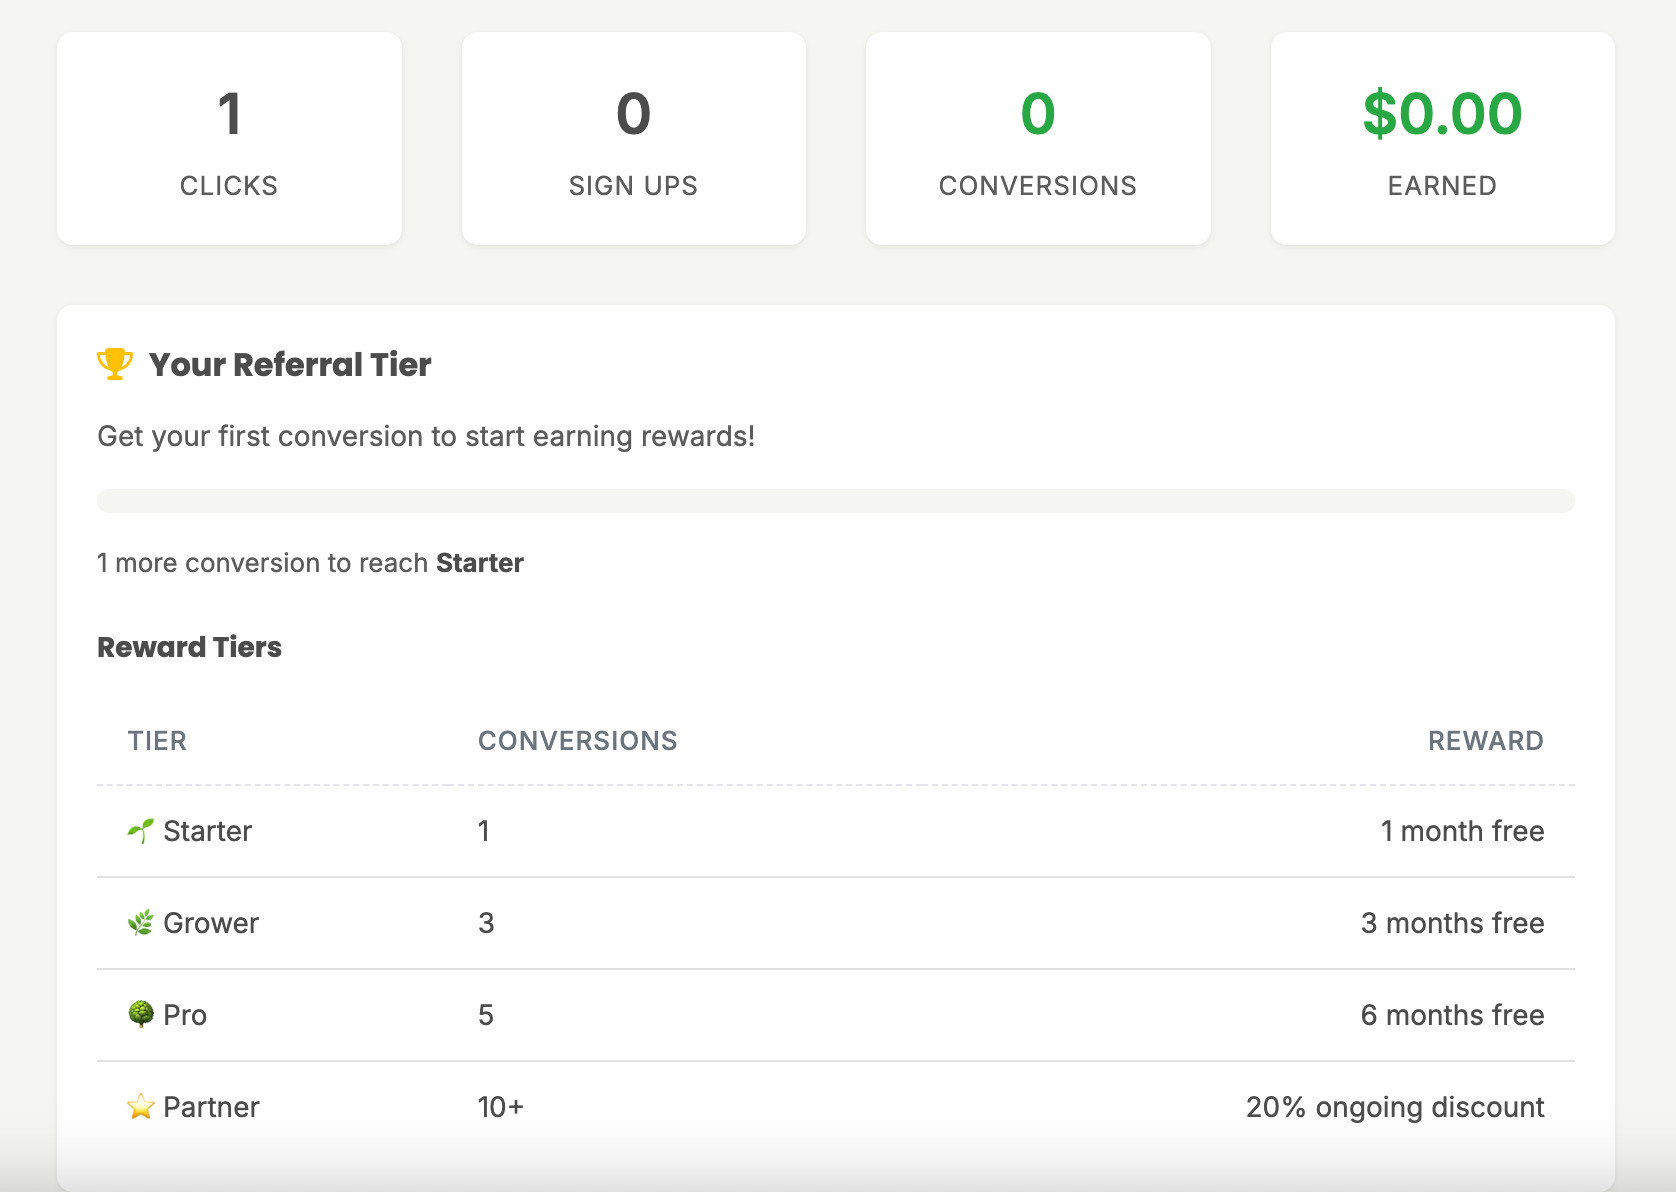Viewport: 1676px width, 1192px height.
Task: Click the referral progress bar
Action: pyautogui.click(x=835, y=500)
